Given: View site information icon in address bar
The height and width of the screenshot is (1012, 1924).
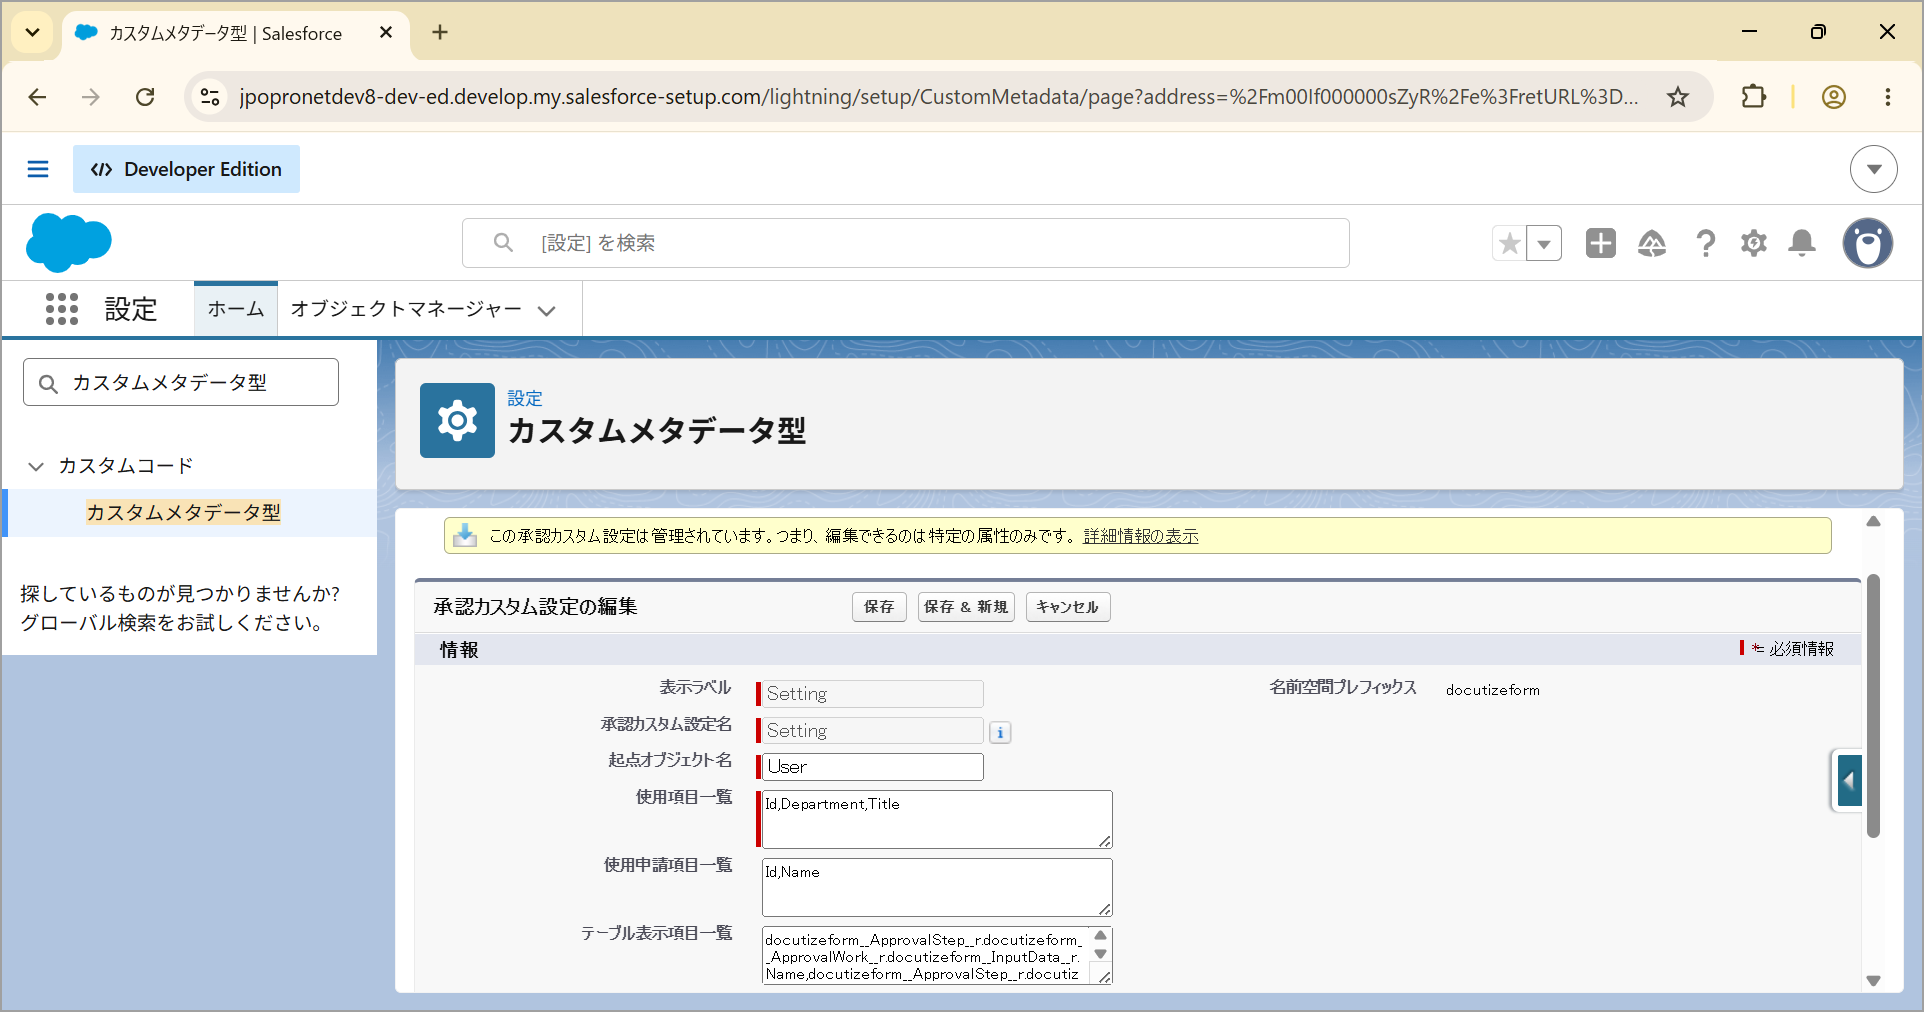Looking at the screenshot, I should (x=210, y=97).
